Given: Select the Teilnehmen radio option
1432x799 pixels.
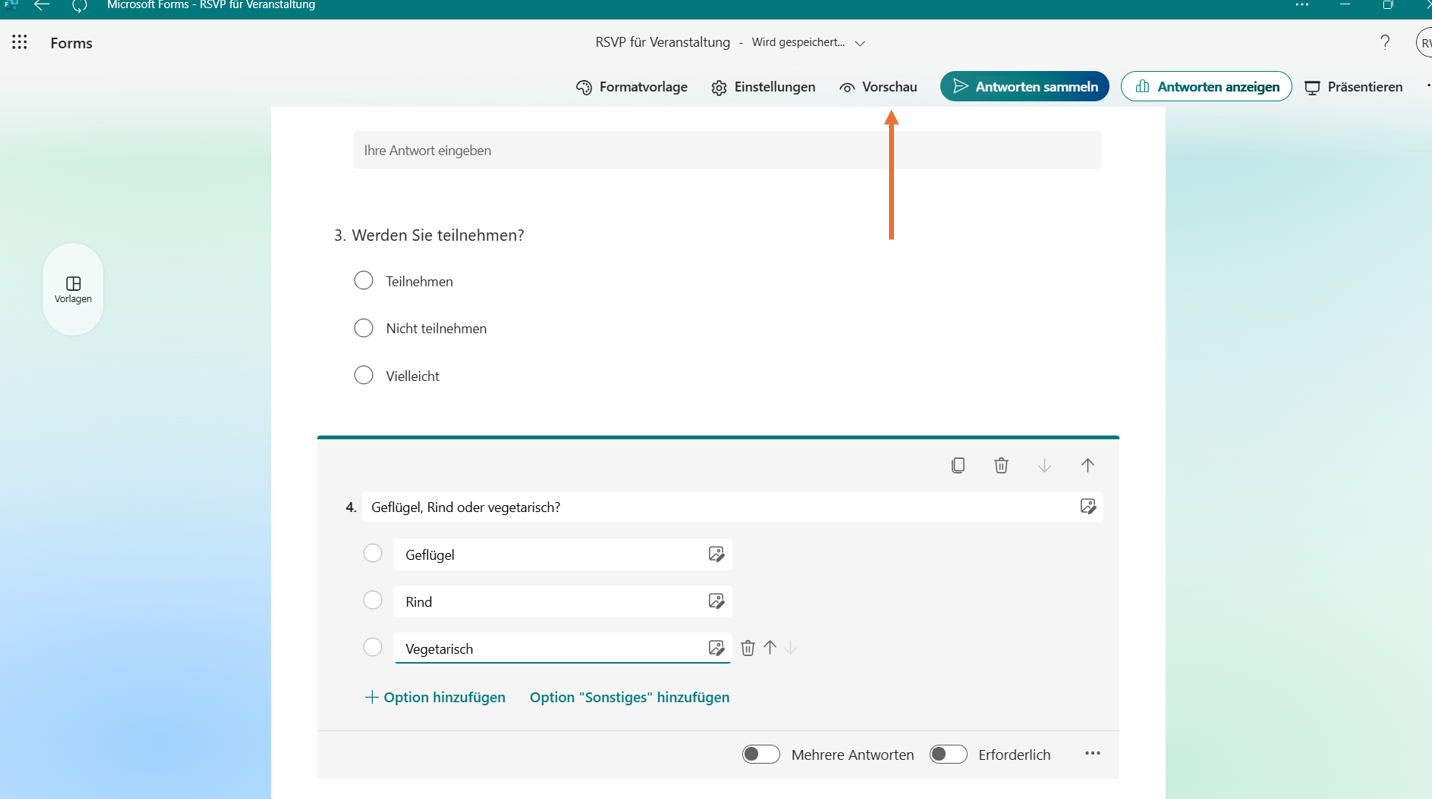Looking at the screenshot, I should coord(364,281).
